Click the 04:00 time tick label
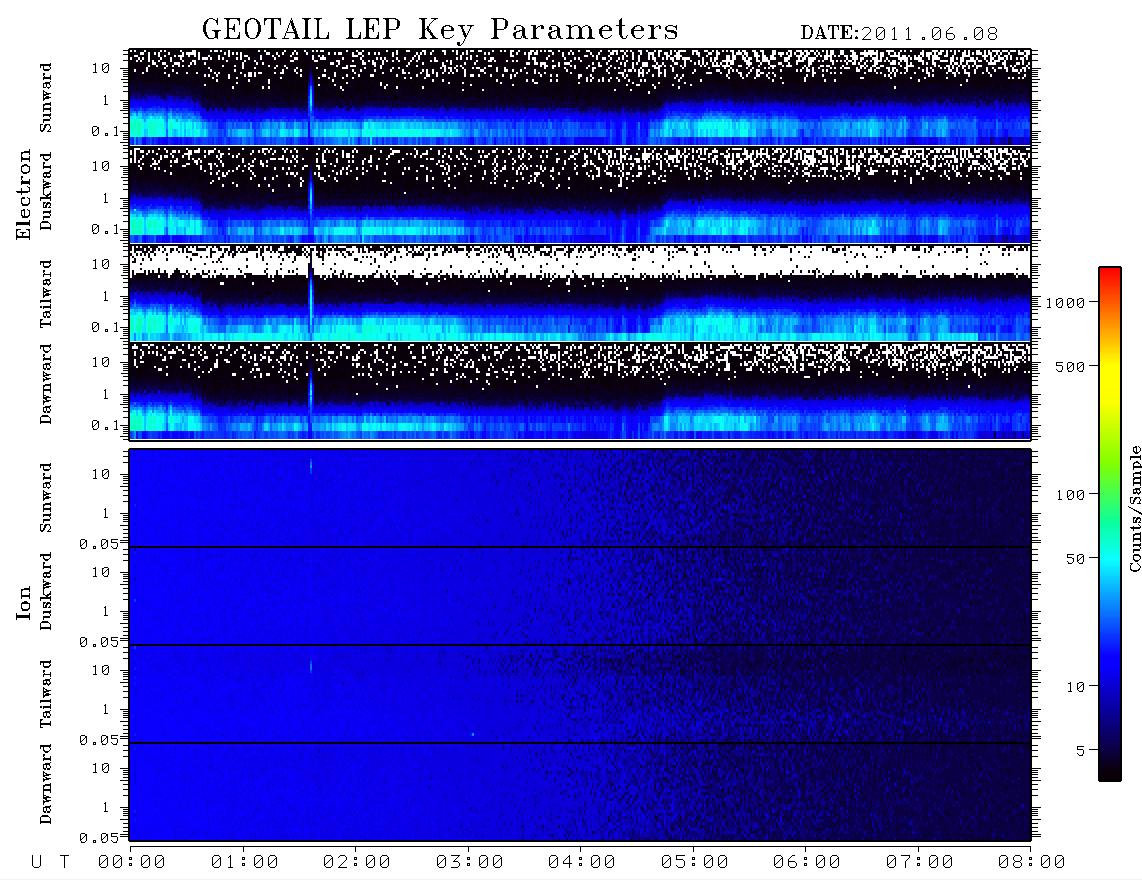Screen dimensions: 1142x880 pos(582,863)
